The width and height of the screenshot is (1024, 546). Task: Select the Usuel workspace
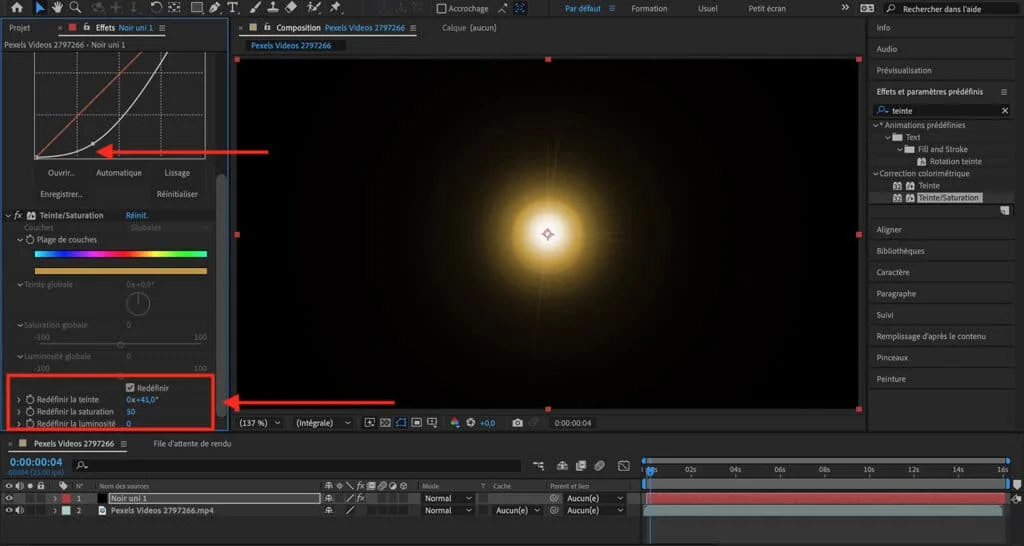coord(708,8)
